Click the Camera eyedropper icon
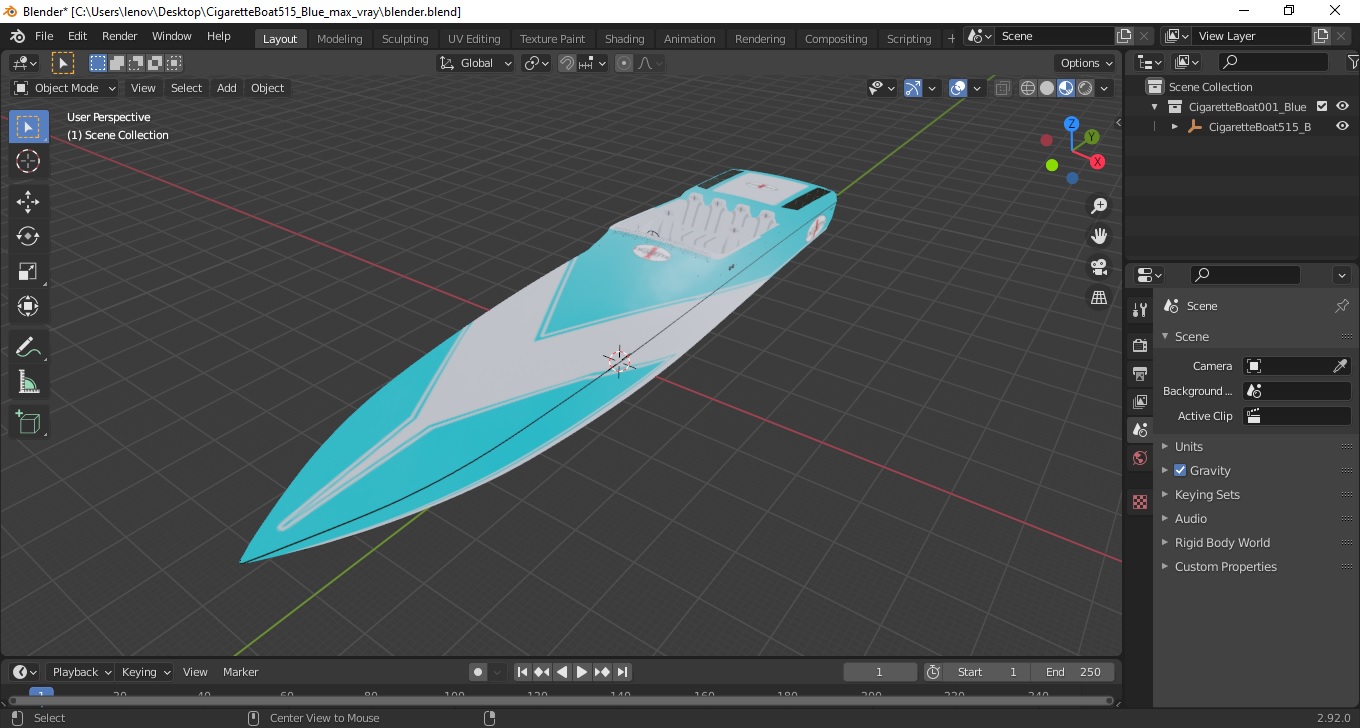 click(x=1341, y=366)
